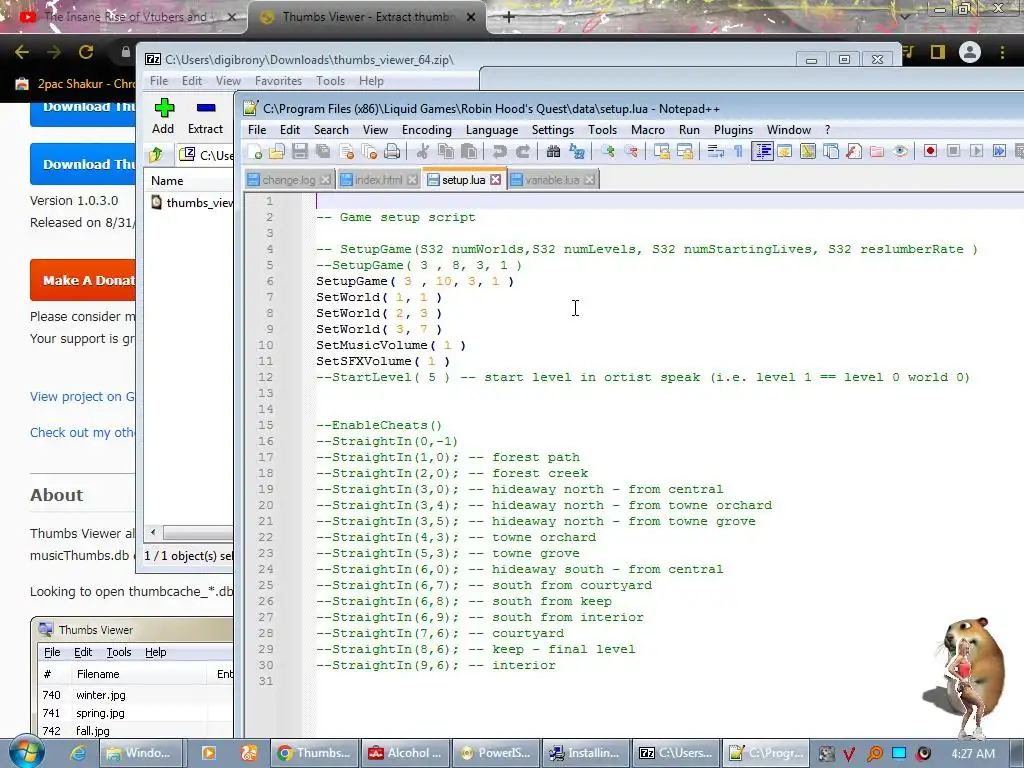Click the Close All icon in Notepad++ toolbar
The image size is (1024, 768).
tap(369, 152)
